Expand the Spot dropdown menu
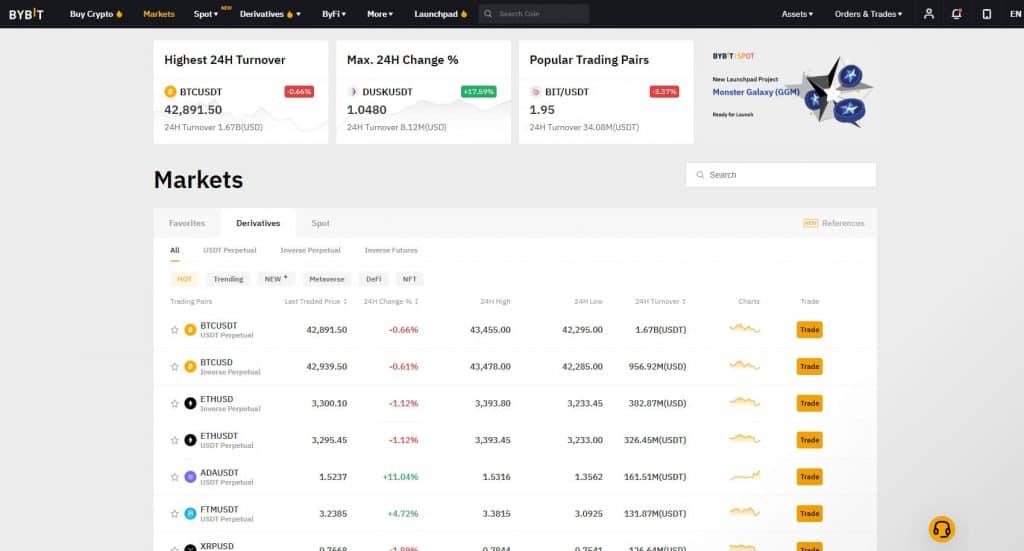 pyautogui.click(x=206, y=14)
